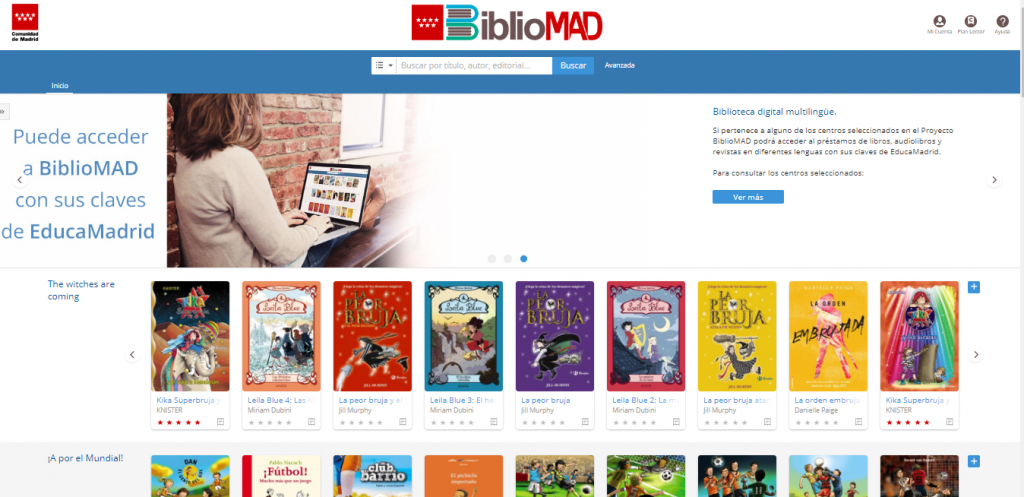Viewport: 1024px width, 497px height.
Task: Click the Comunidad de Madrid logo
Action: (x=25, y=23)
